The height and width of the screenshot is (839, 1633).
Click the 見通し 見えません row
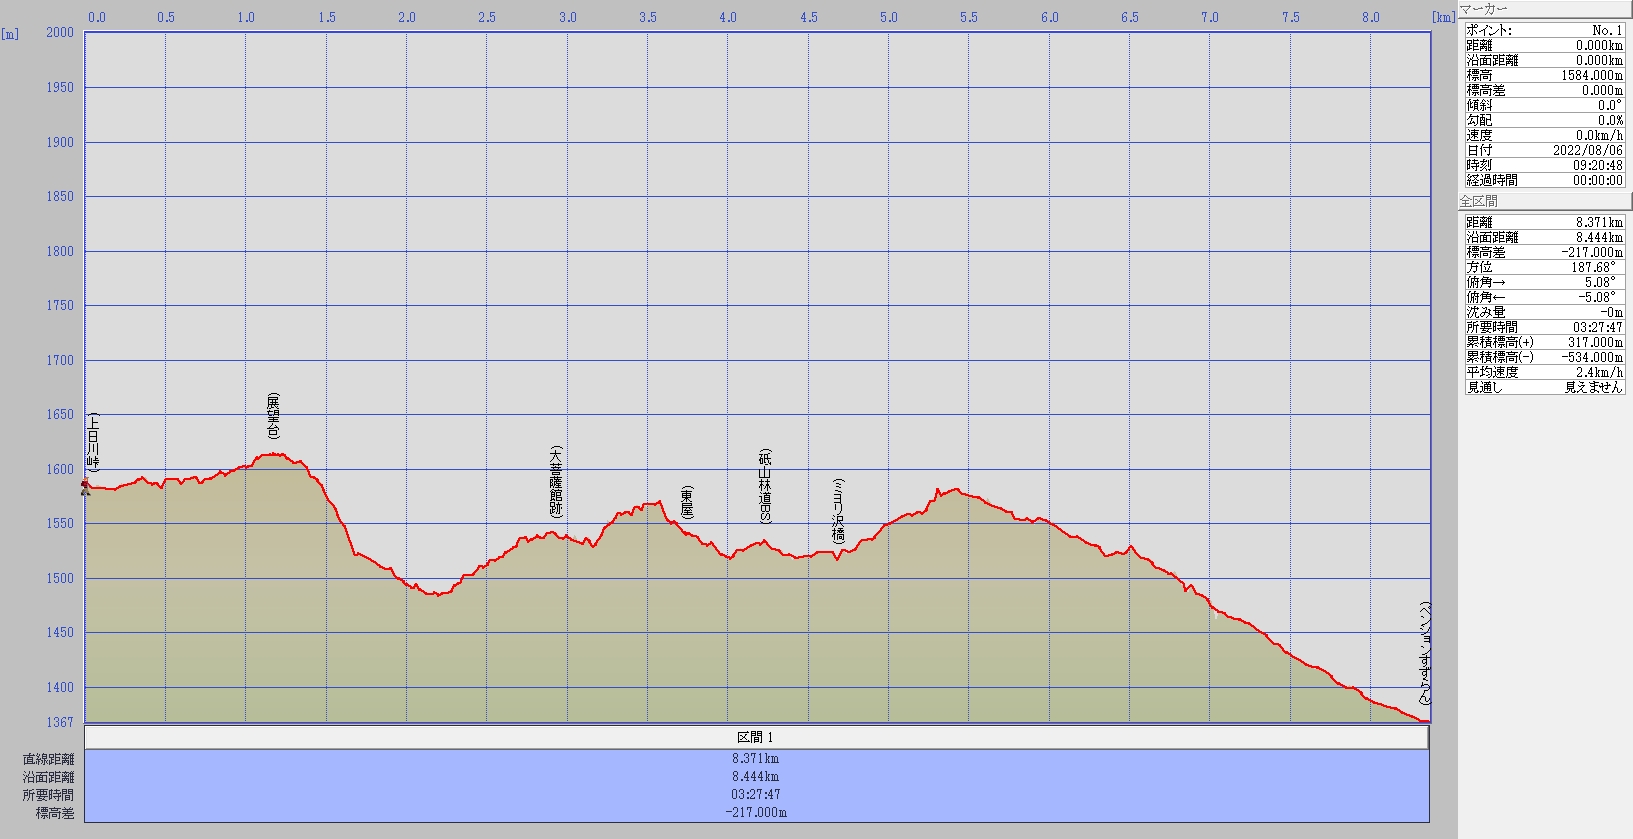click(x=1544, y=387)
